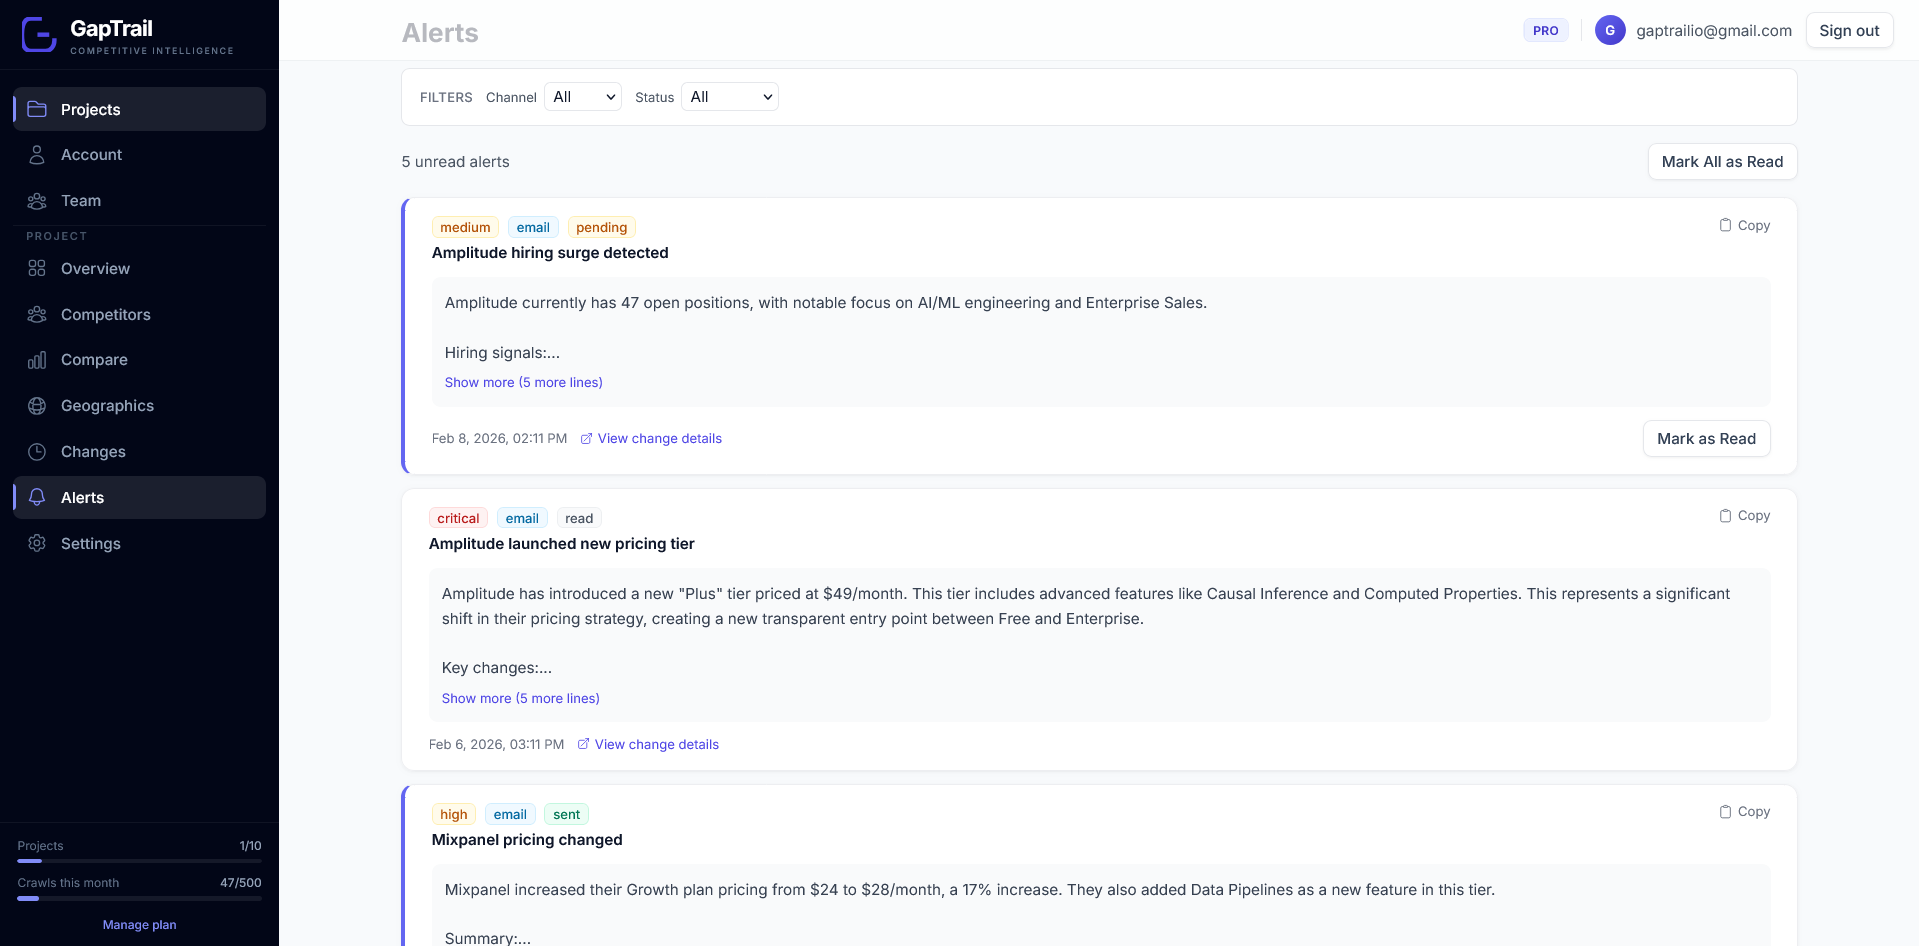Click the Projects folder icon
The height and width of the screenshot is (946, 1919).
click(x=37, y=109)
